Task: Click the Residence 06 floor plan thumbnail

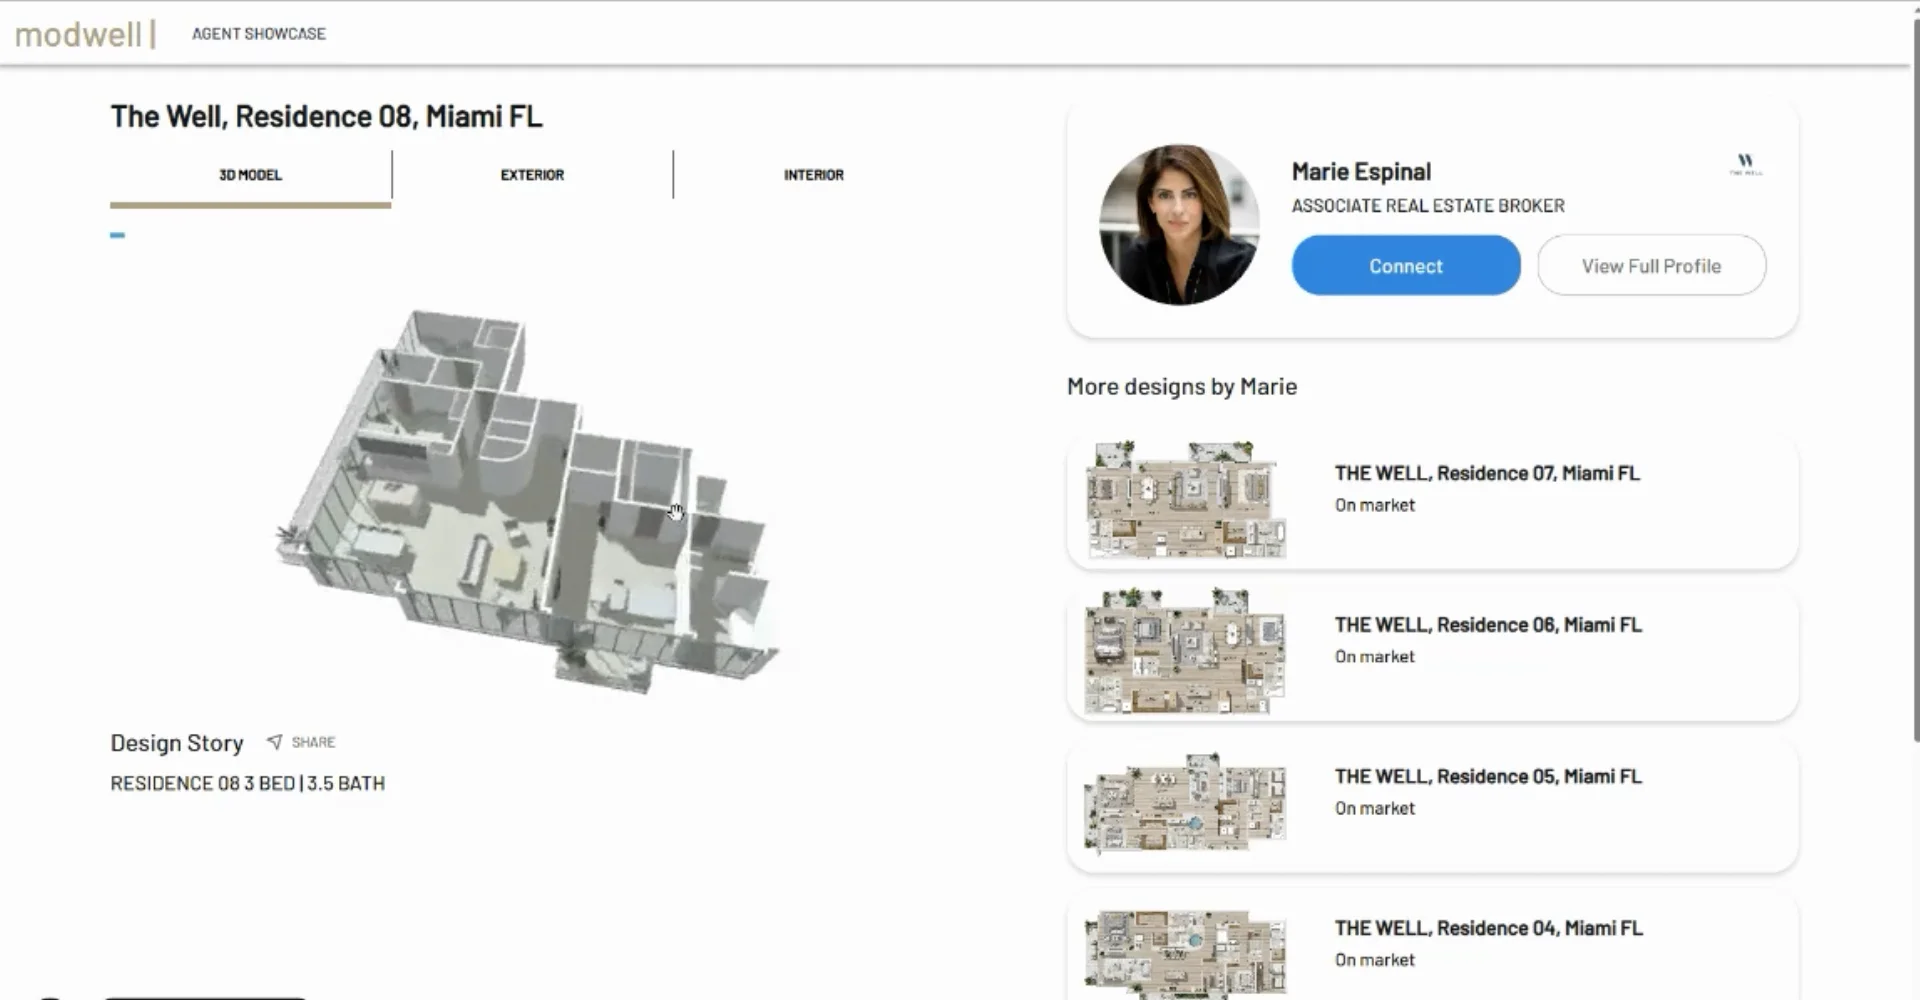Action: coord(1183,652)
